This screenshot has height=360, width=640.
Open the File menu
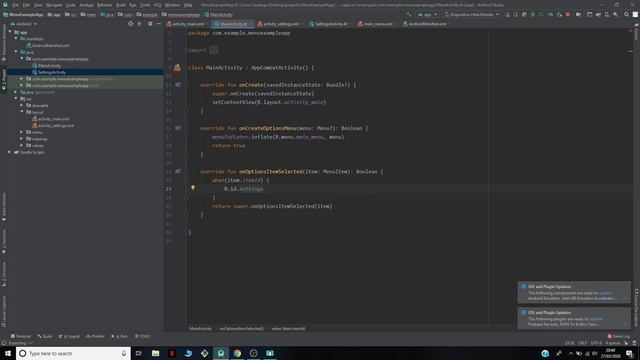pos(16,5)
